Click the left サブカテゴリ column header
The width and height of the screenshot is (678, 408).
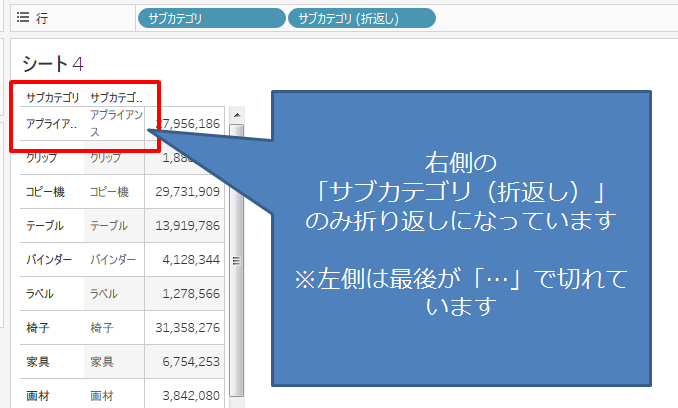(x=52, y=97)
